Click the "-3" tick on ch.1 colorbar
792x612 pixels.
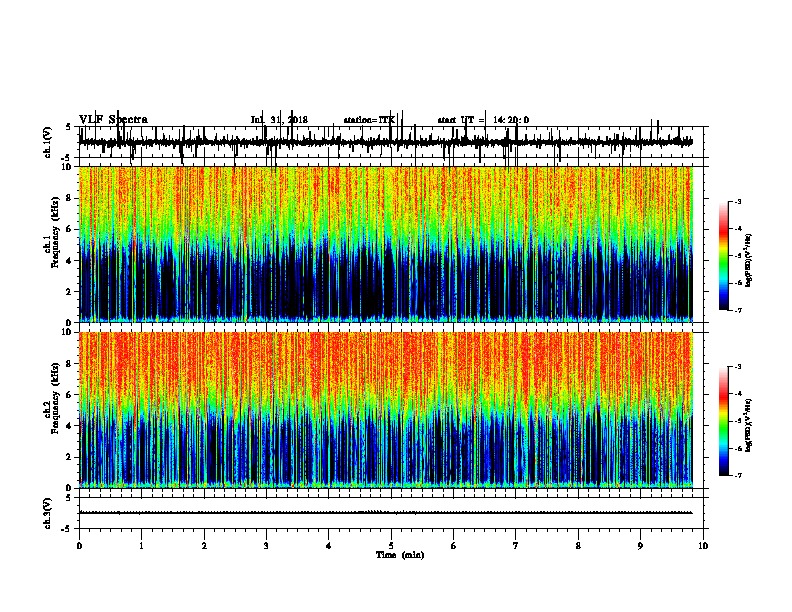click(738, 201)
